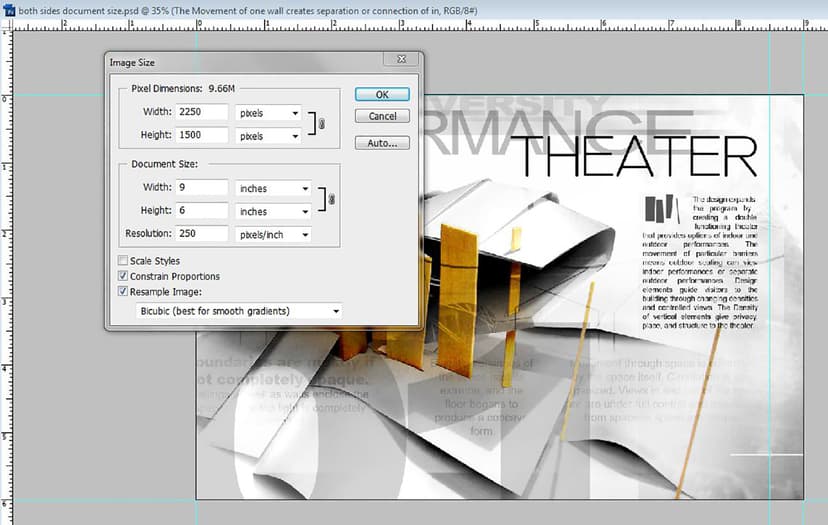Click Cancel in Image Size dialog
828x525 pixels.
(x=382, y=116)
